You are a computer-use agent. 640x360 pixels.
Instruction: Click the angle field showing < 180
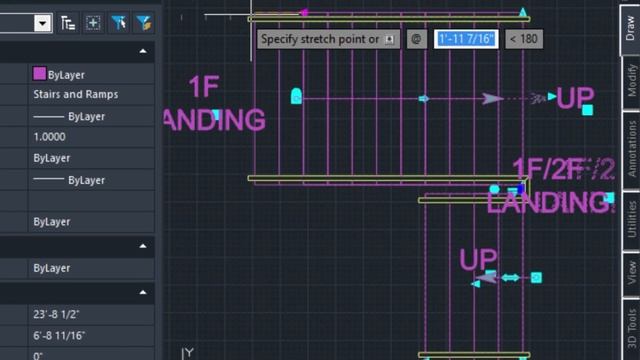(x=524, y=39)
